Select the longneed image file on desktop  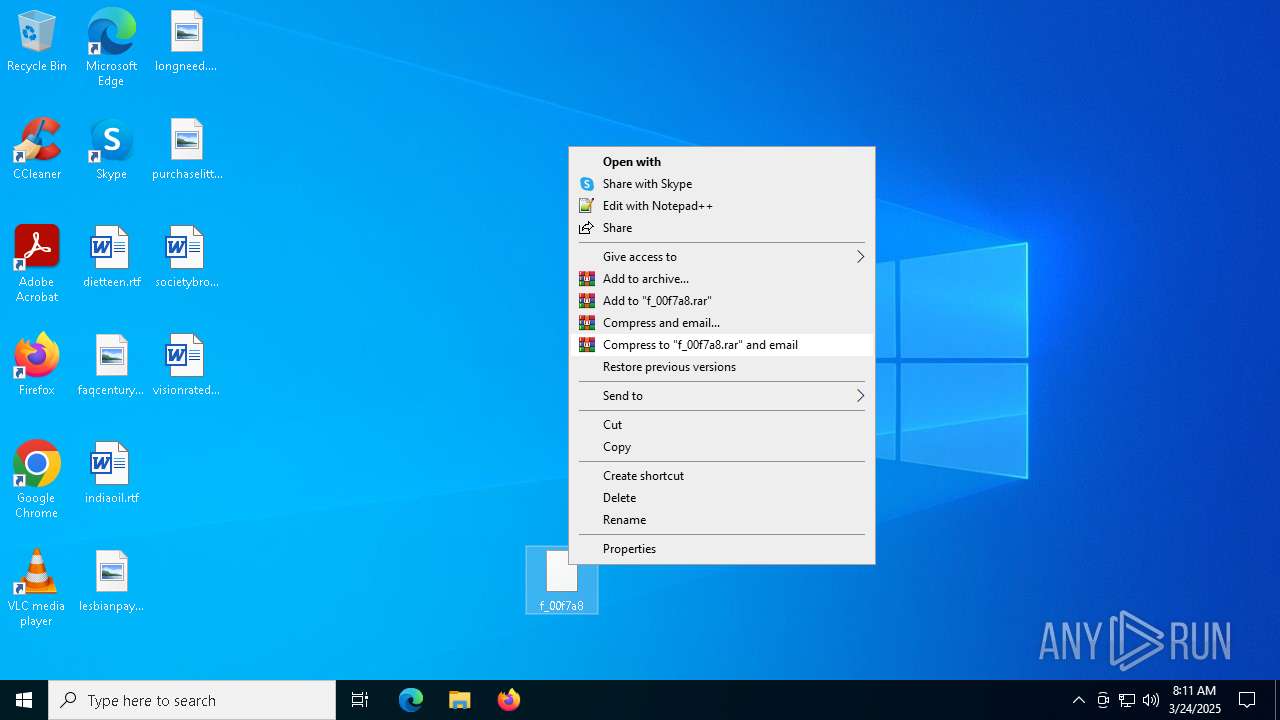(186, 41)
